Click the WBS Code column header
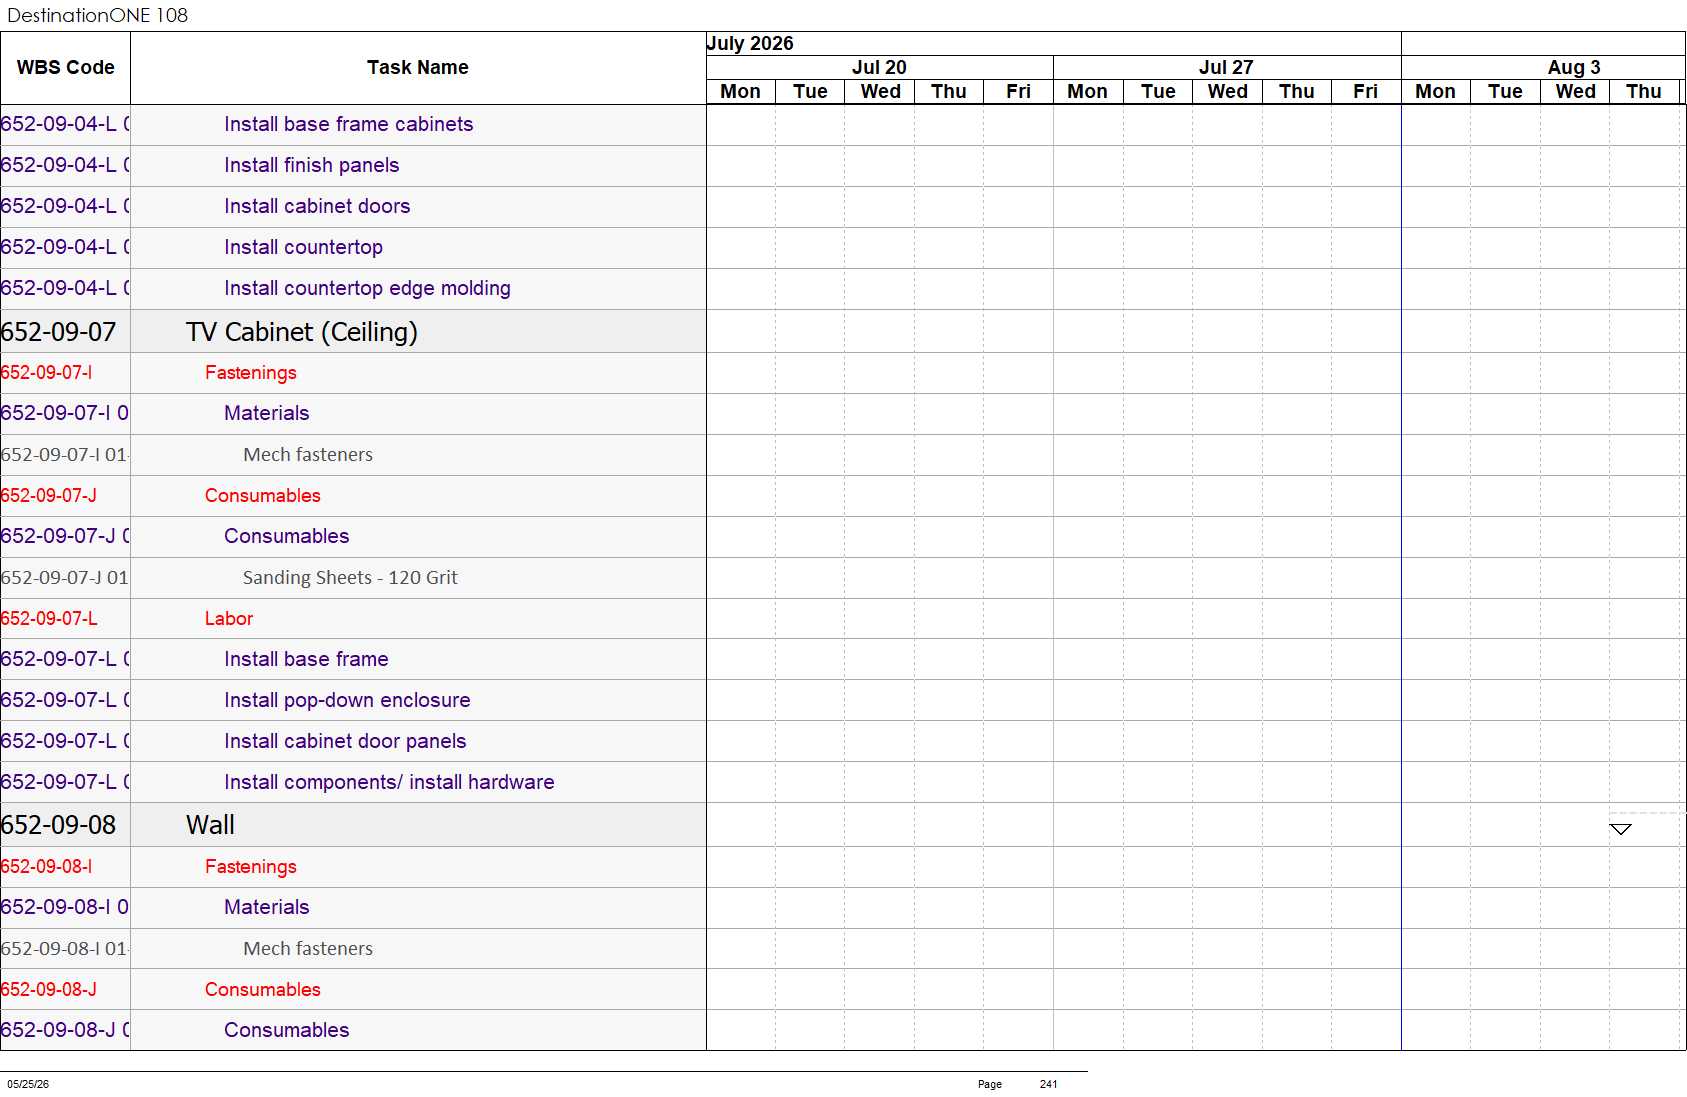This screenshot has height=1097, width=1687. pos(65,68)
